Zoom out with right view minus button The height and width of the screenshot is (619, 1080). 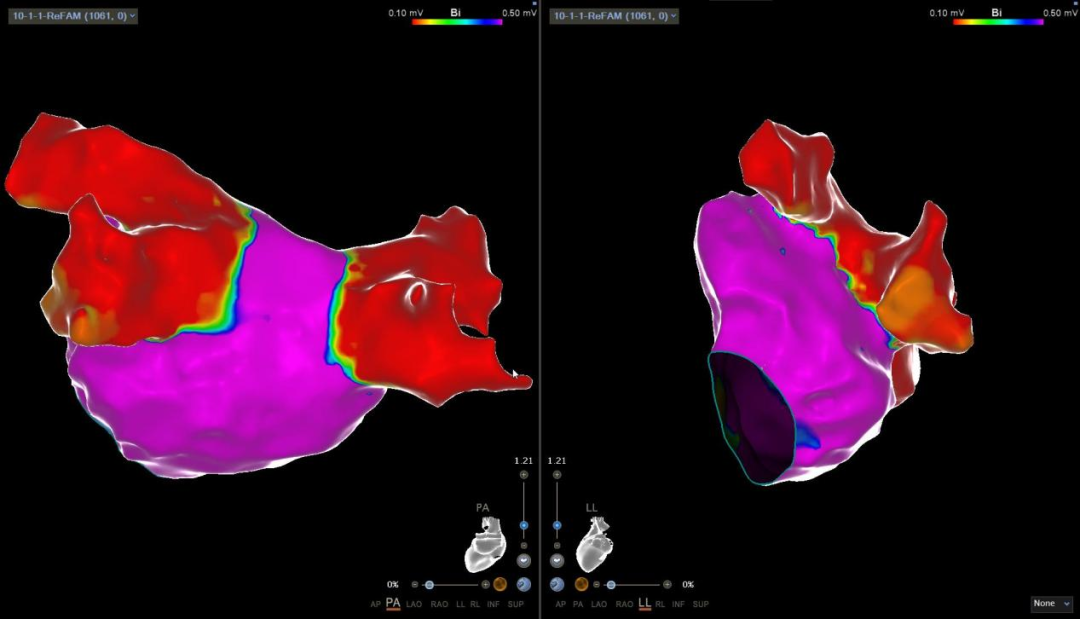tap(557, 545)
